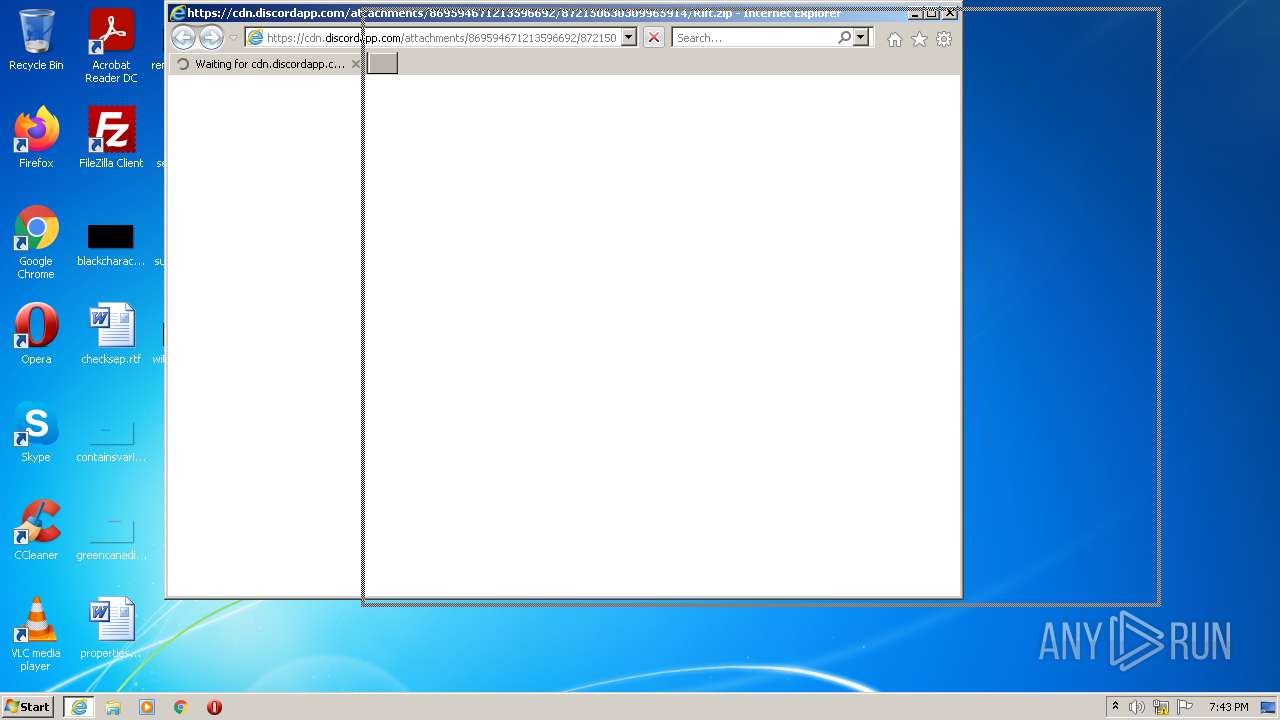
Task: Expand the address bar autocomplete dropdown
Action: (x=628, y=38)
